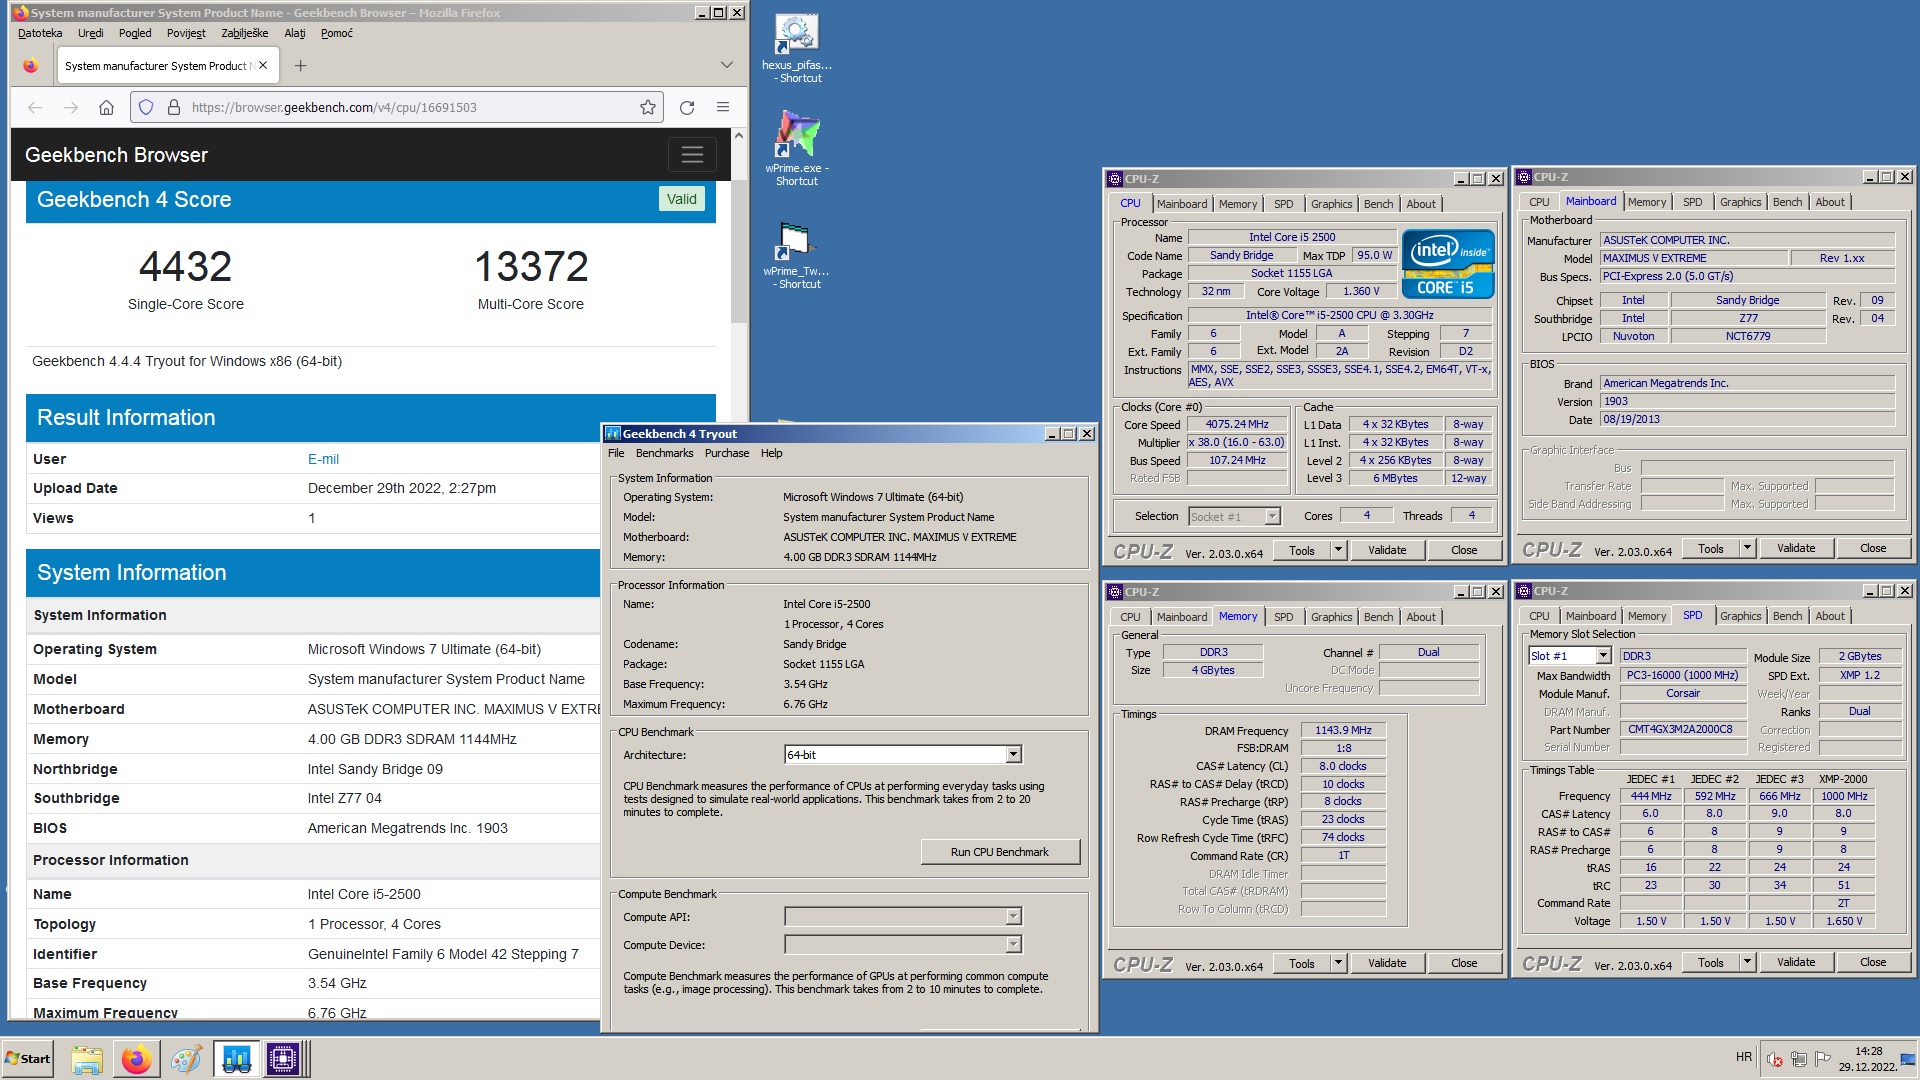Open the hexus_pifast desktop shortcut
1920x1080 pixels.
click(797, 48)
